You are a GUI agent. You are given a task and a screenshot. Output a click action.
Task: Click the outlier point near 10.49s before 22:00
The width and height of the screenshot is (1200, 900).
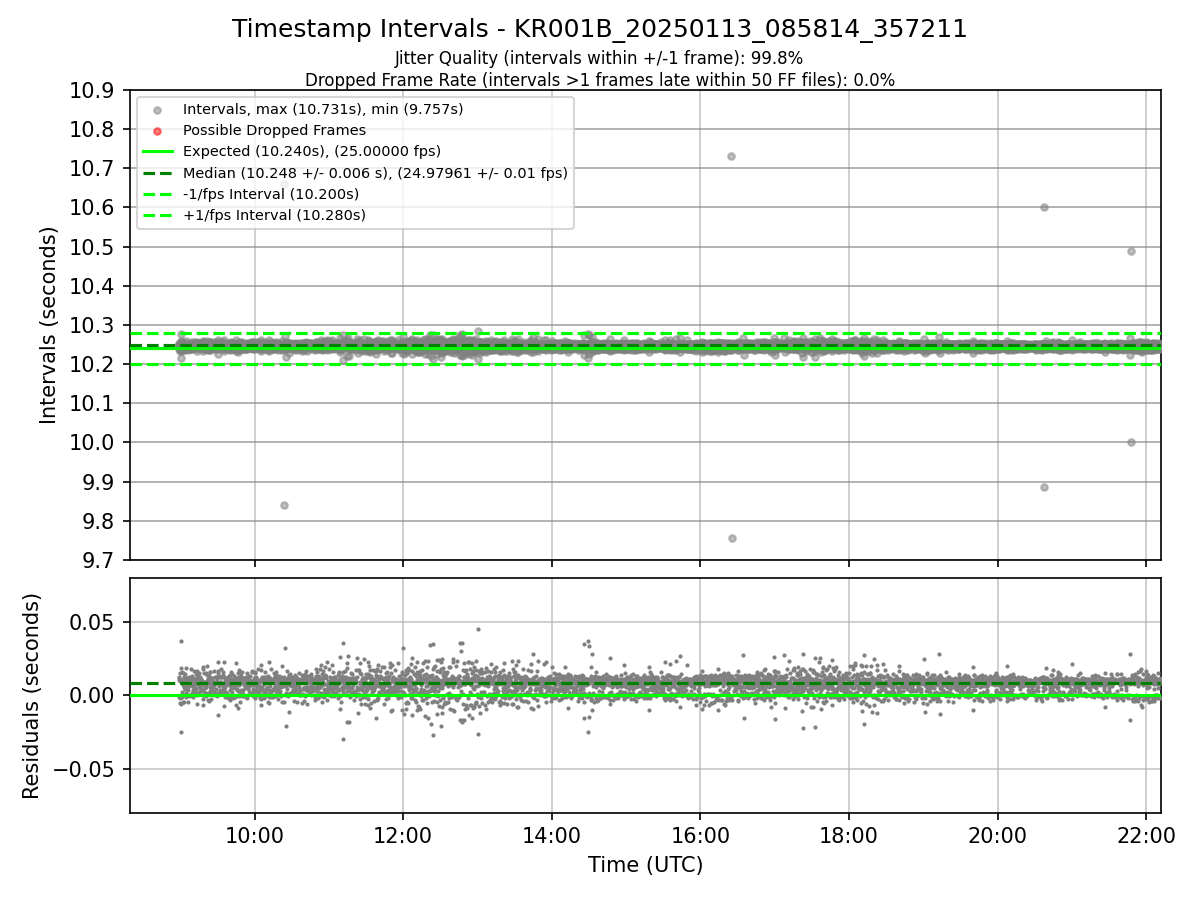pos(1131,251)
